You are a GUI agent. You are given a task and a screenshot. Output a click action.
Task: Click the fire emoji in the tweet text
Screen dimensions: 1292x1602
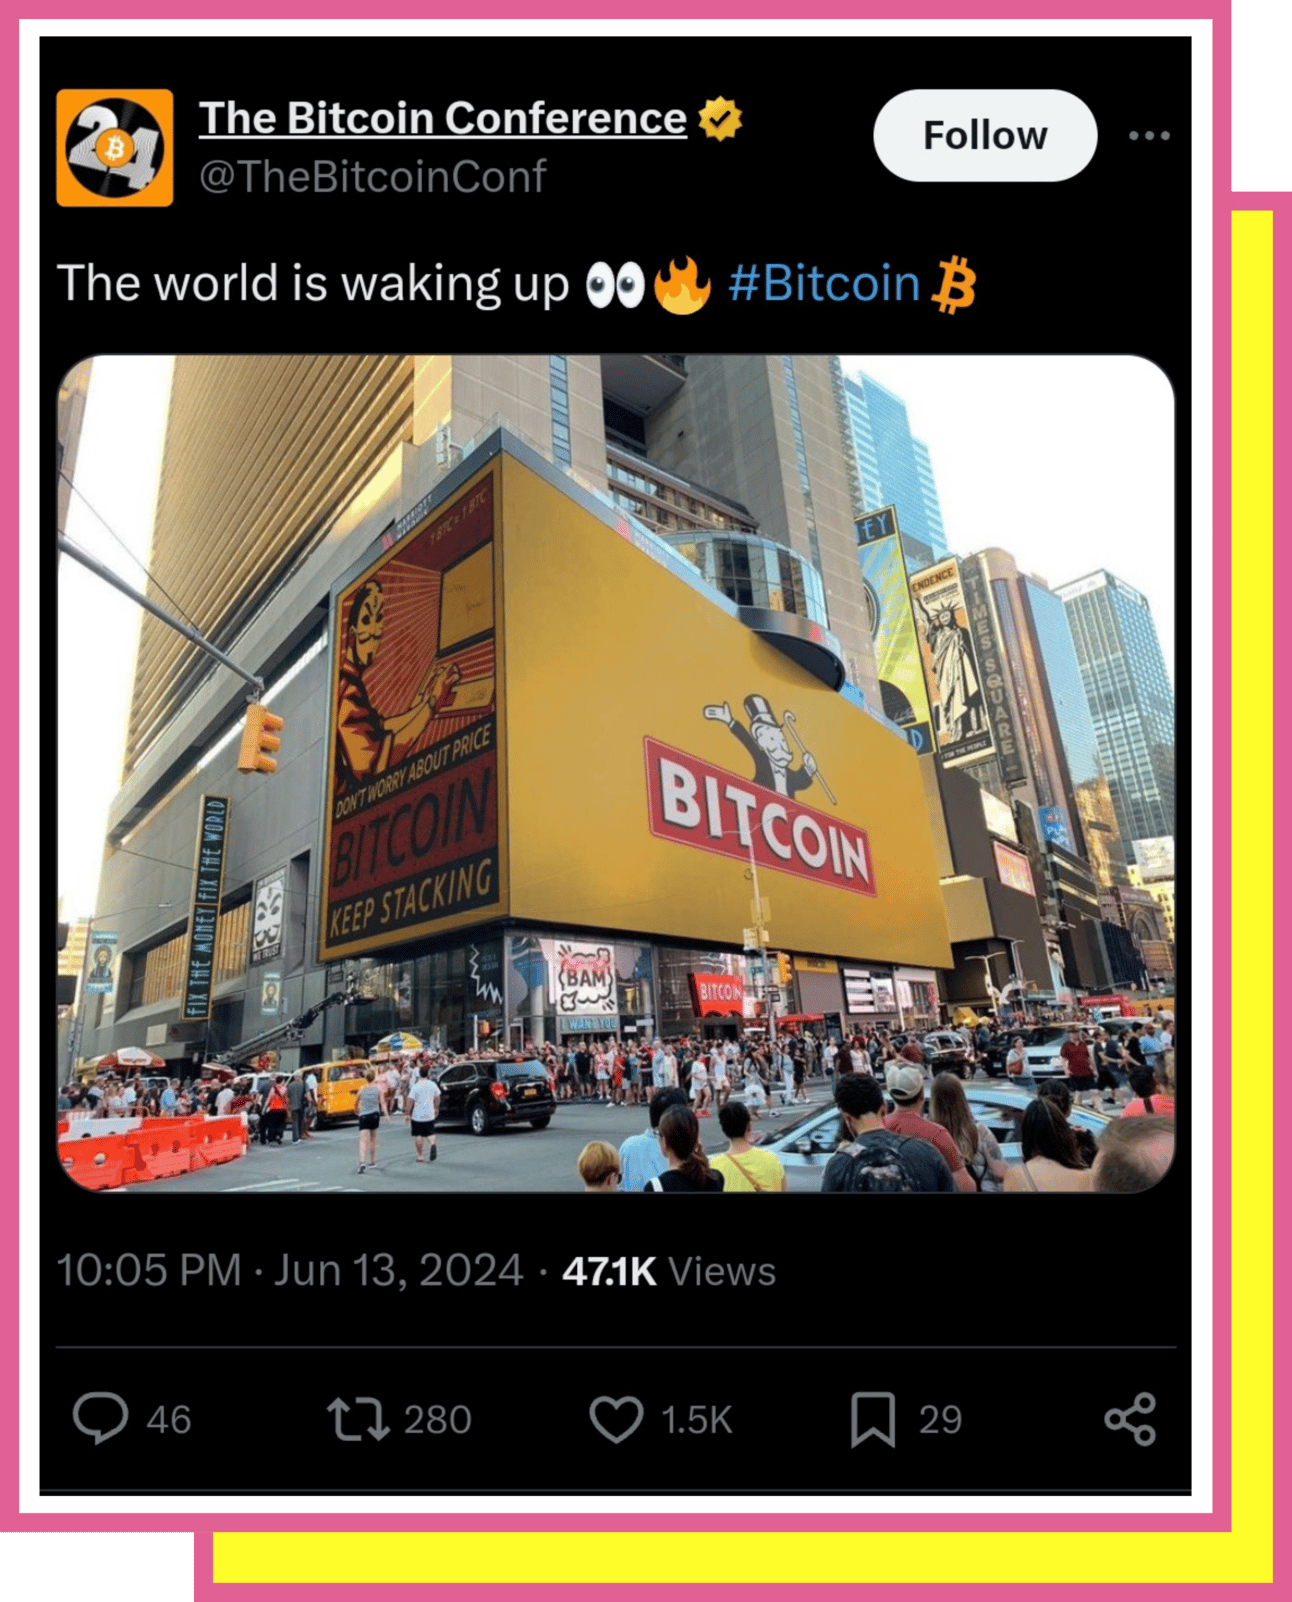click(x=682, y=285)
